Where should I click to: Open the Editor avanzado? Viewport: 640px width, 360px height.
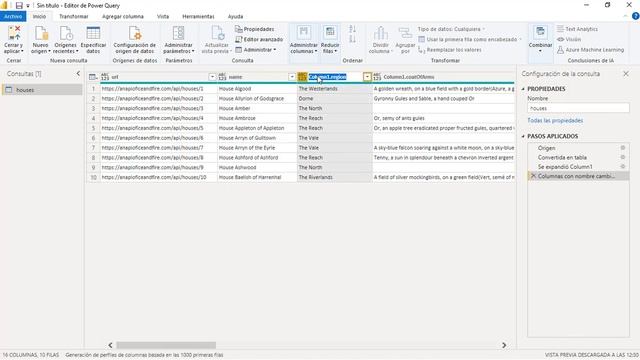click(x=259, y=39)
